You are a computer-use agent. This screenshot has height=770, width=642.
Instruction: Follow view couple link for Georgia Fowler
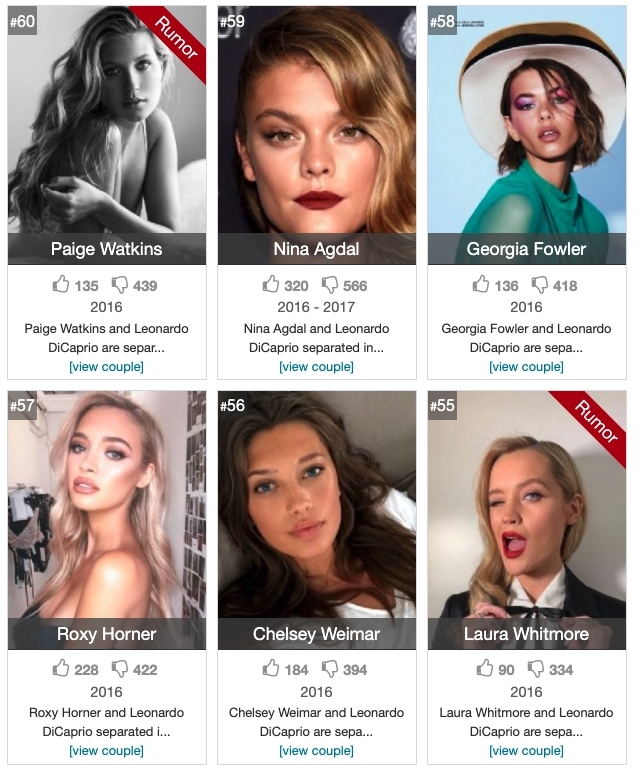(527, 367)
